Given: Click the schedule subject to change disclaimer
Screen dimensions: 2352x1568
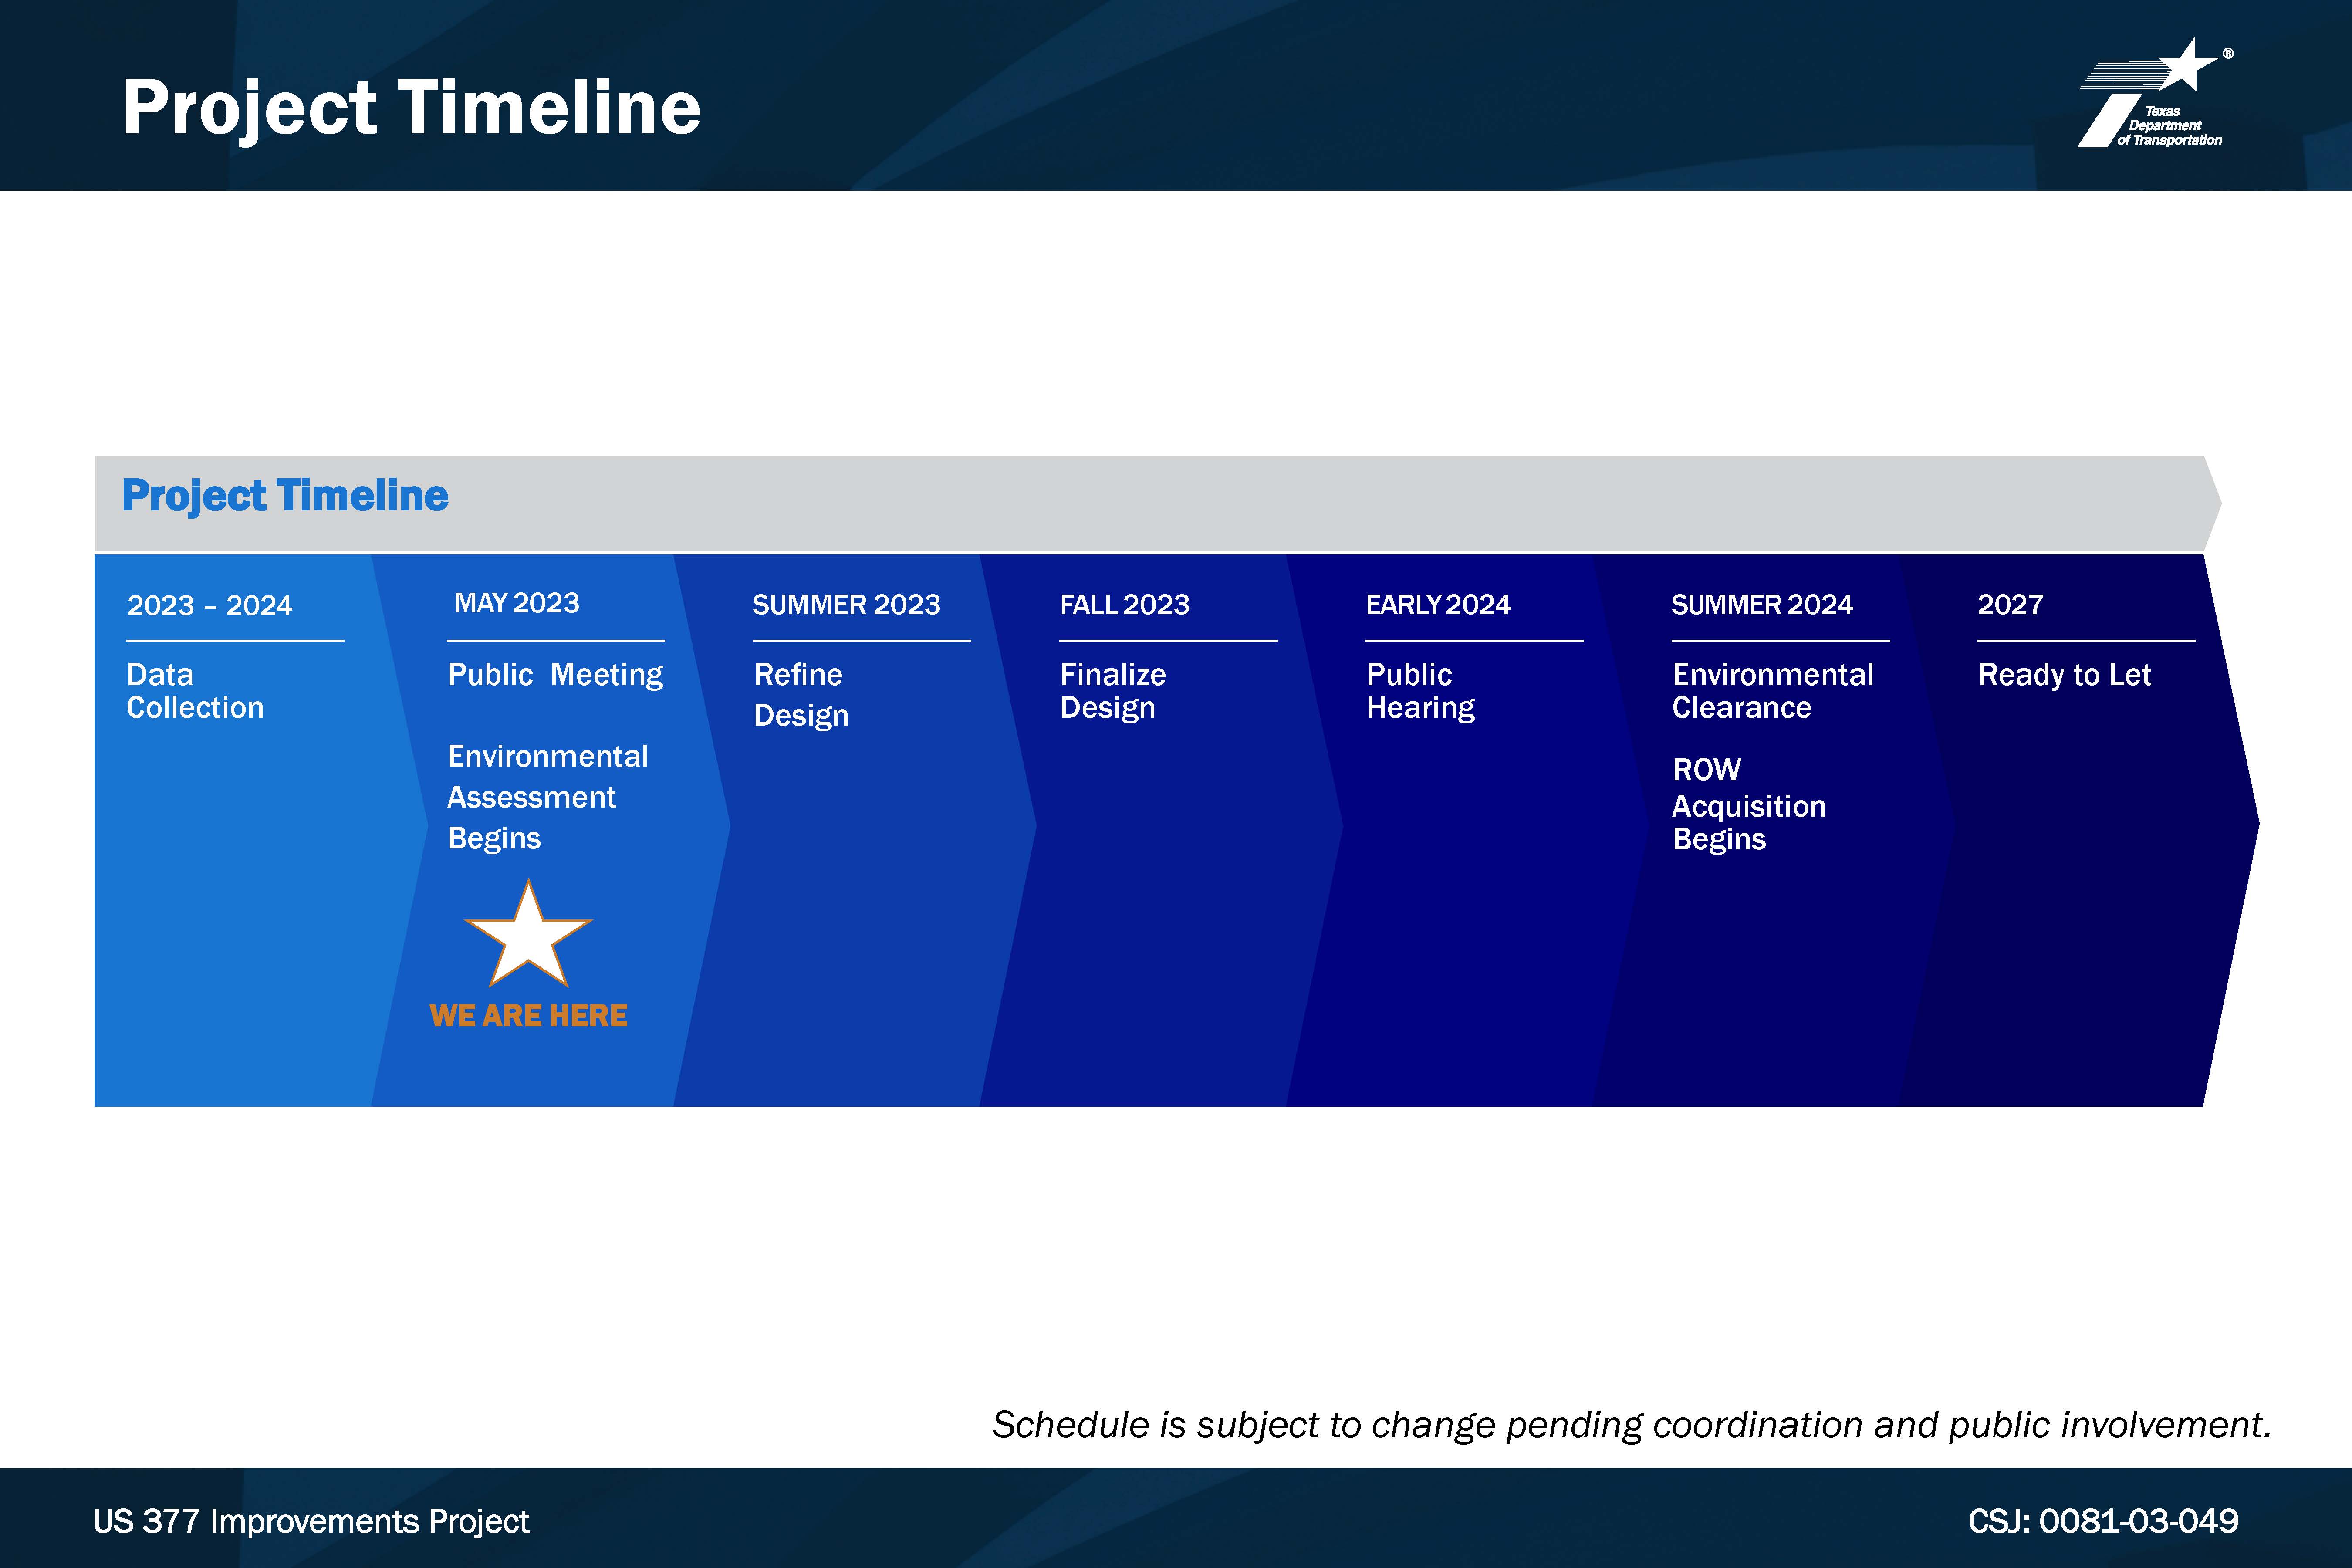Looking at the screenshot, I should pos(1631,1425).
